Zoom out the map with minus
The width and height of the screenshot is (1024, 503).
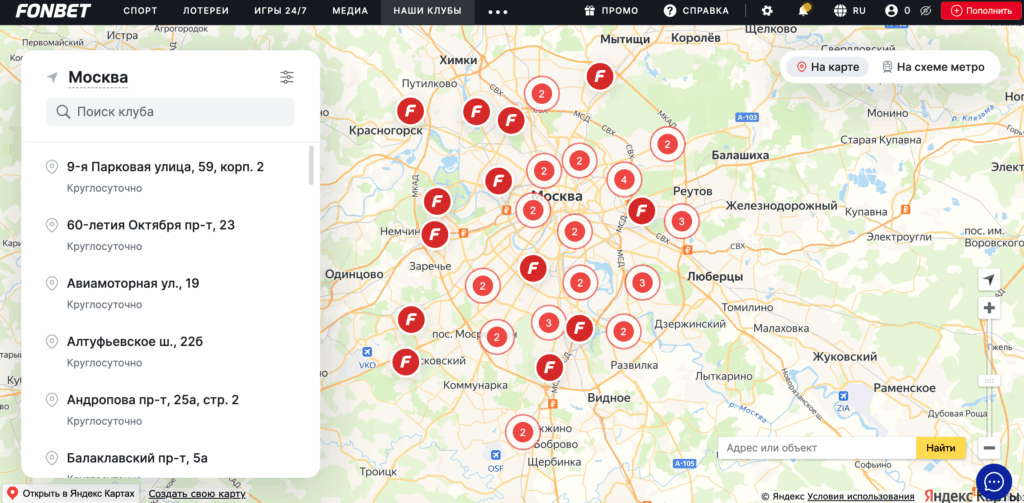(x=989, y=448)
